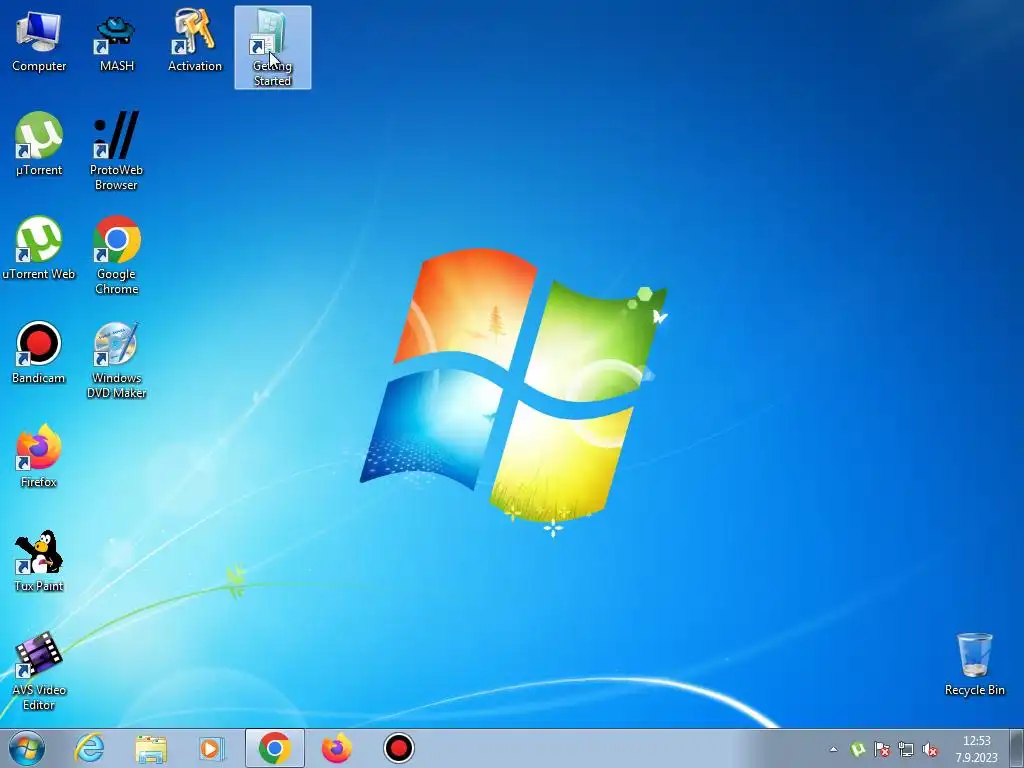Open Action Center flag tray icon
1024x768 pixels.
882,749
